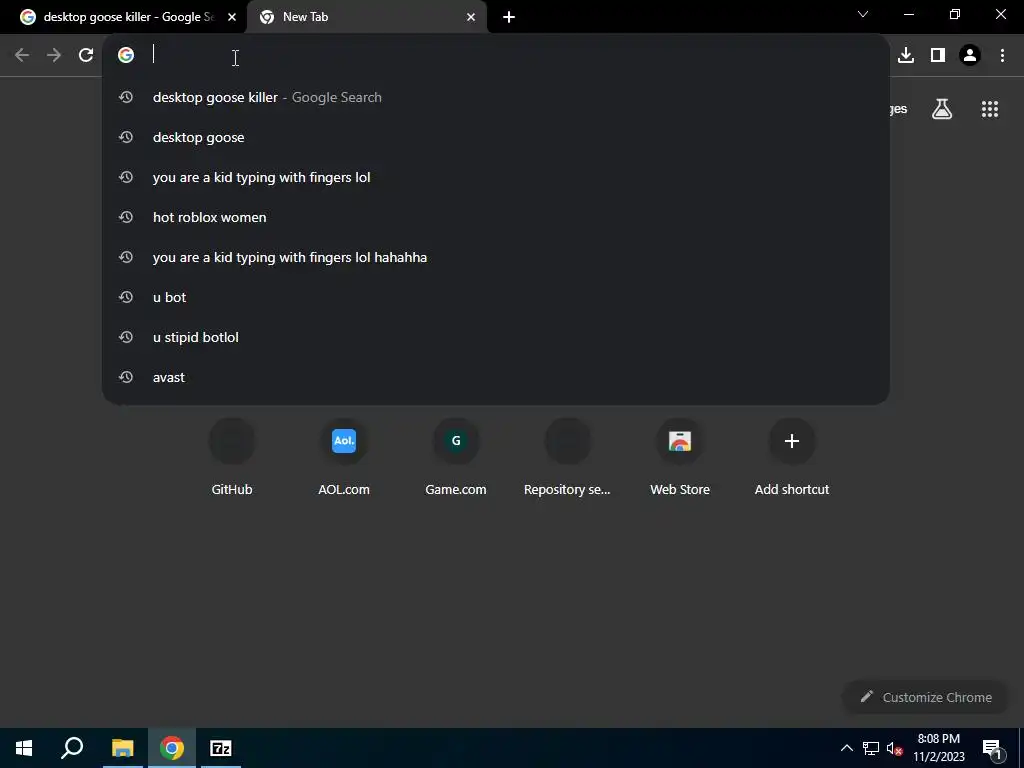The image size is (1024, 768).
Task: Open the Game.com shortcut
Action: coord(456,458)
